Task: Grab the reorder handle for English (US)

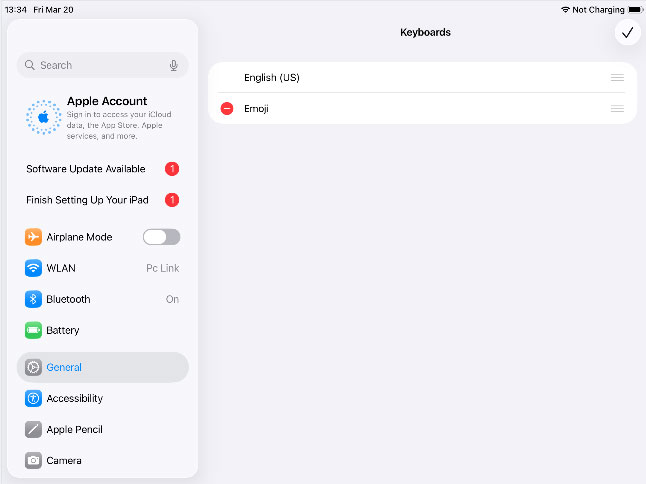Action: pos(617,77)
